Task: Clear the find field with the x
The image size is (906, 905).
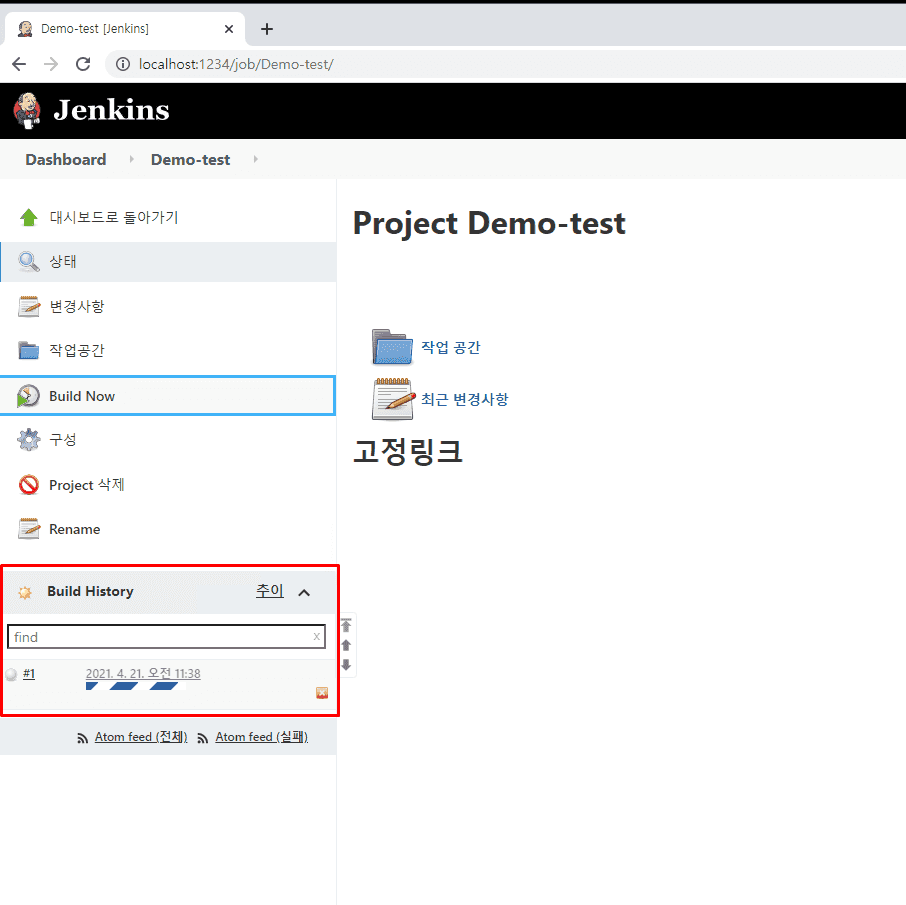Action: coord(317,636)
